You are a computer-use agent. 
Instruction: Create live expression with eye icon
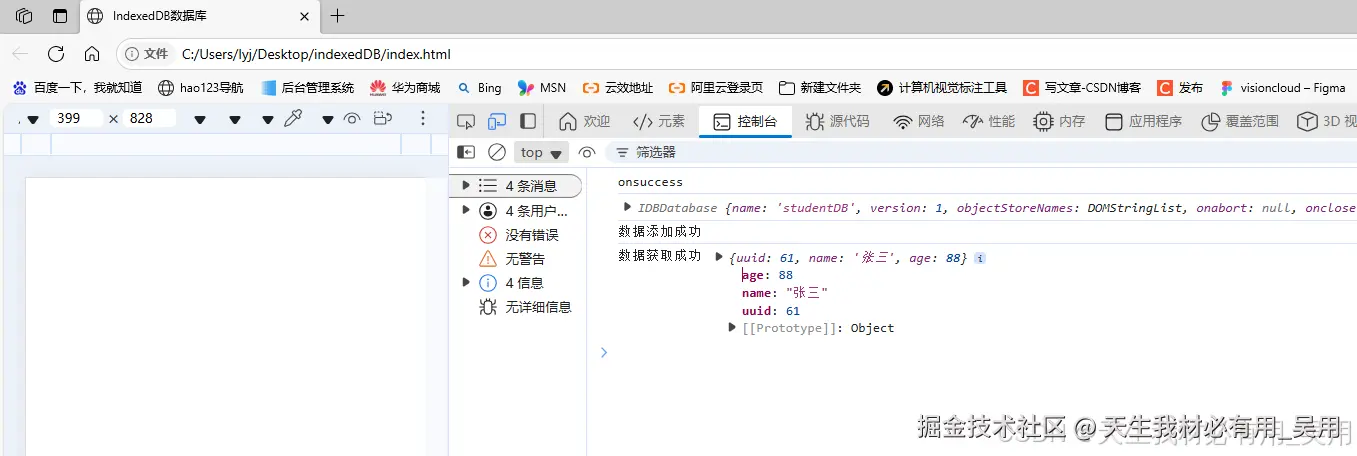587,152
